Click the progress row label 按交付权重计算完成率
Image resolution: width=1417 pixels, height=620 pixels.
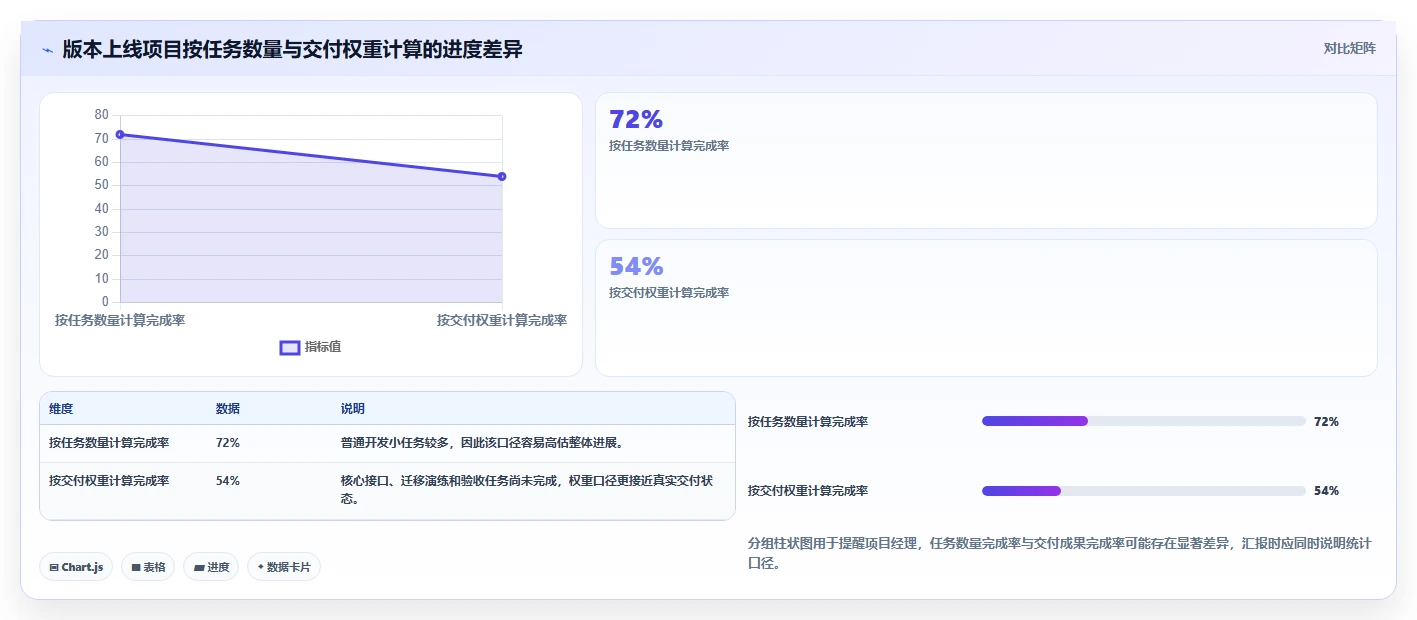pos(808,491)
